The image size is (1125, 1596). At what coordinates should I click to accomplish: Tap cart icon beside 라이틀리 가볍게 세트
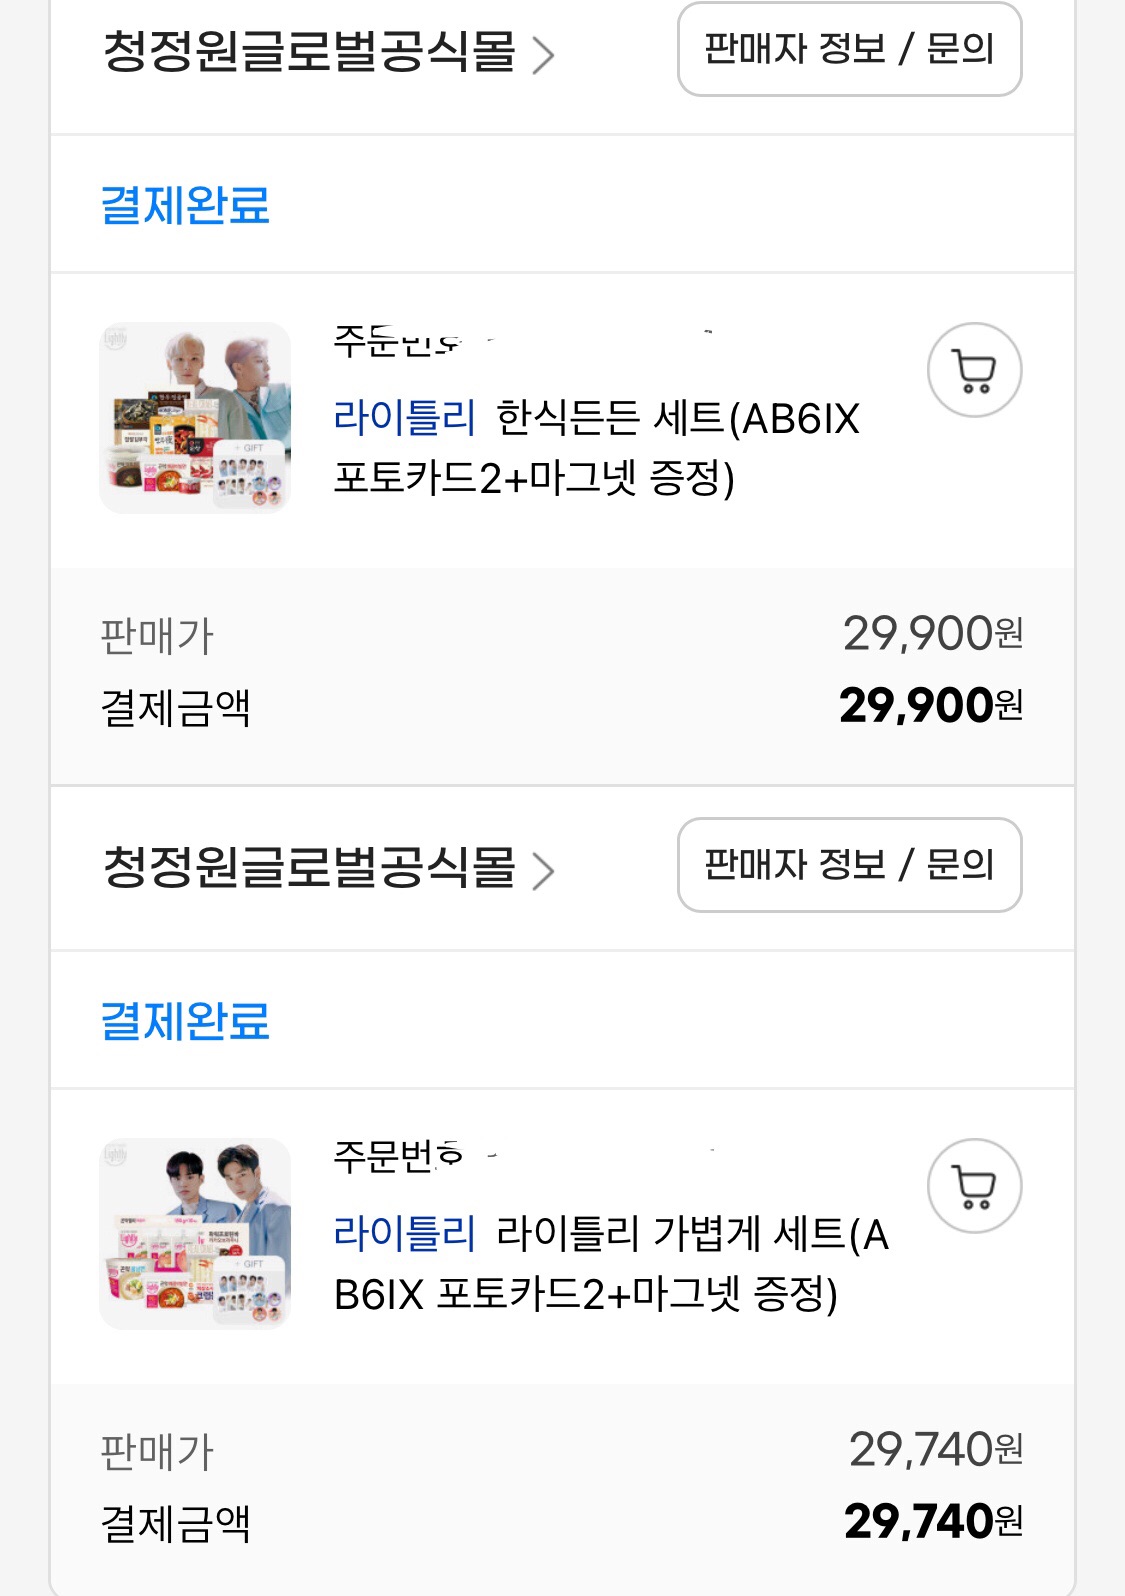[x=974, y=1187]
